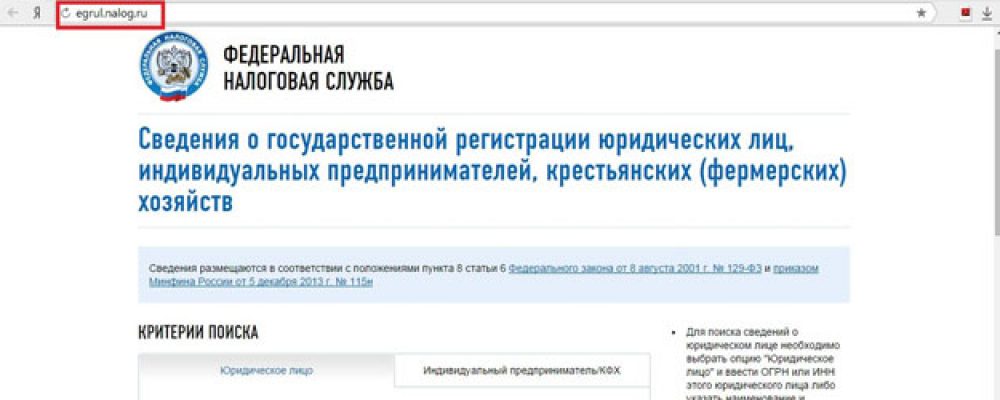Open the Yandex home button
The image size is (1000, 400).
[x=37, y=13]
